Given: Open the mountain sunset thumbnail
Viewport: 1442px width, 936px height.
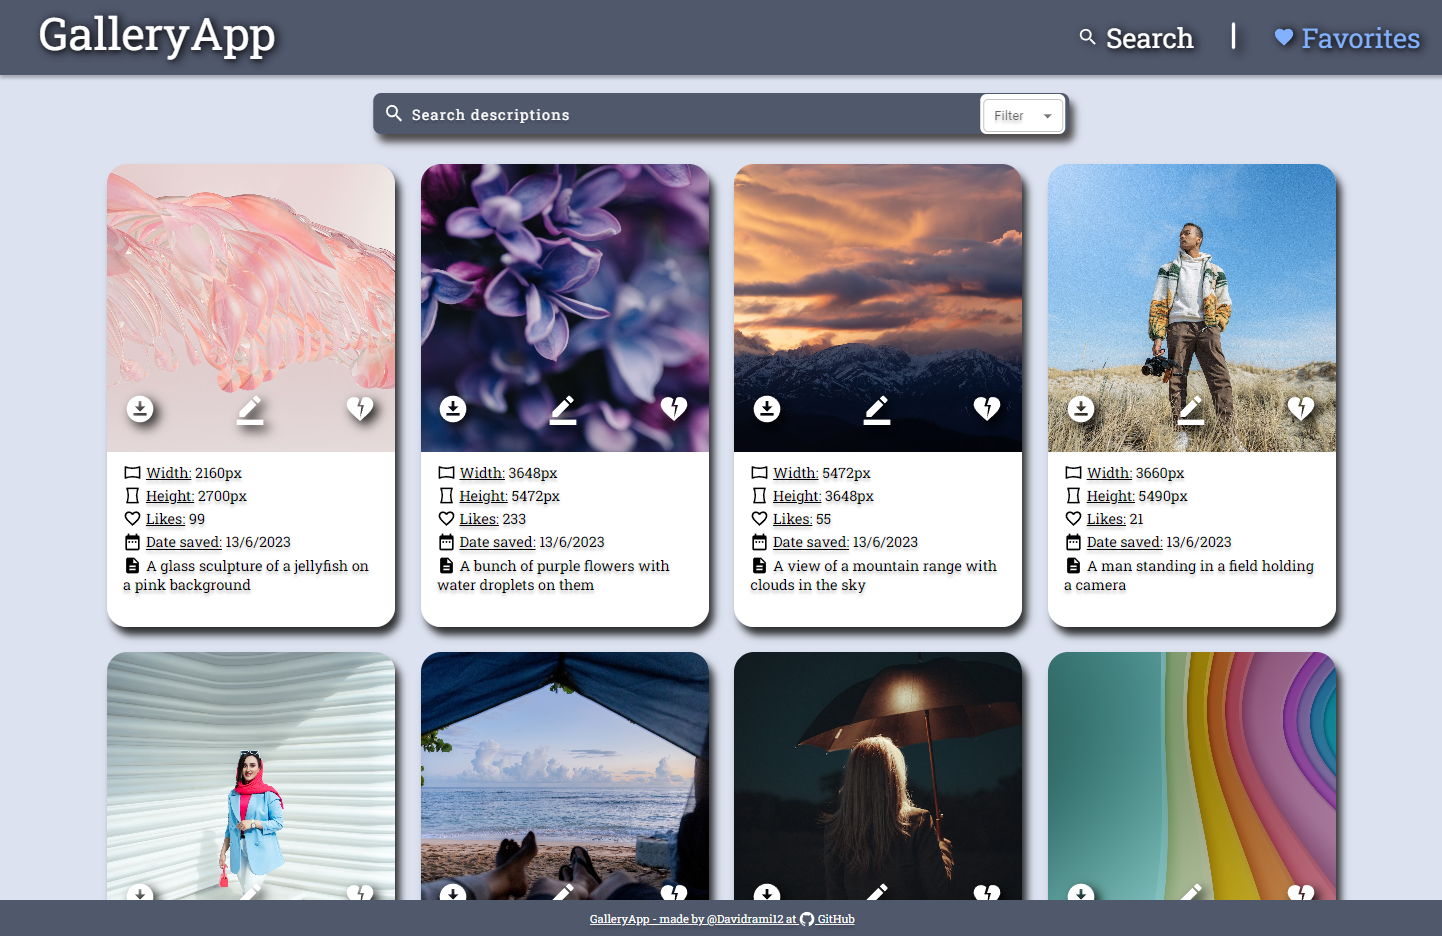Looking at the screenshot, I should [x=878, y=308].
